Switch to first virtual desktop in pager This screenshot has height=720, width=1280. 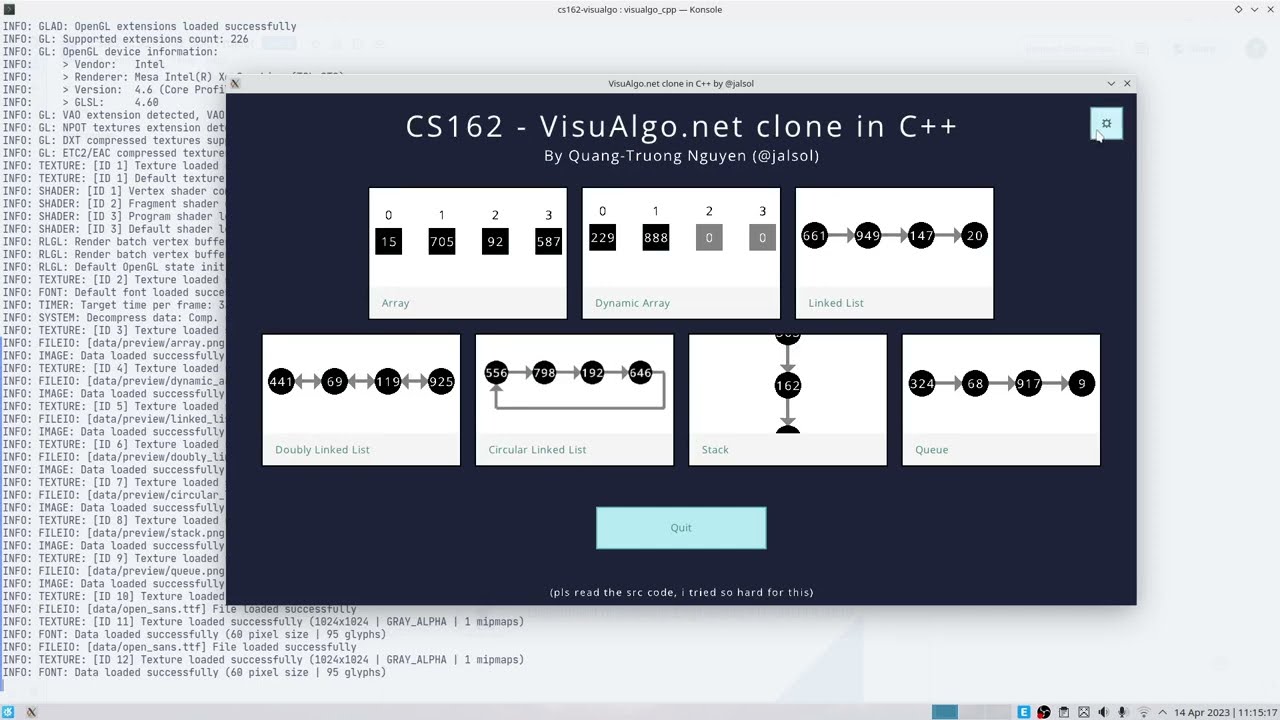945,712
